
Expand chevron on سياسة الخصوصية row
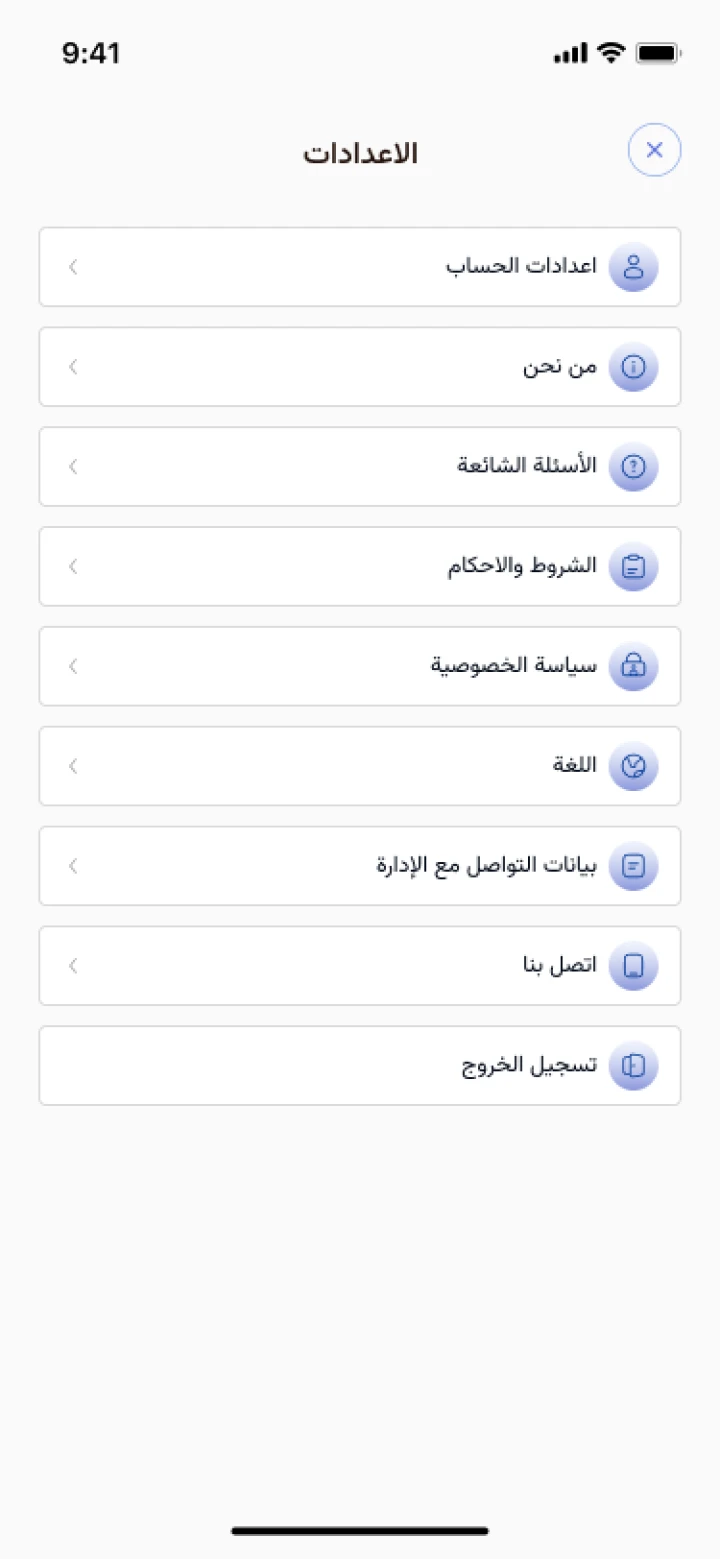coord(73,667)
